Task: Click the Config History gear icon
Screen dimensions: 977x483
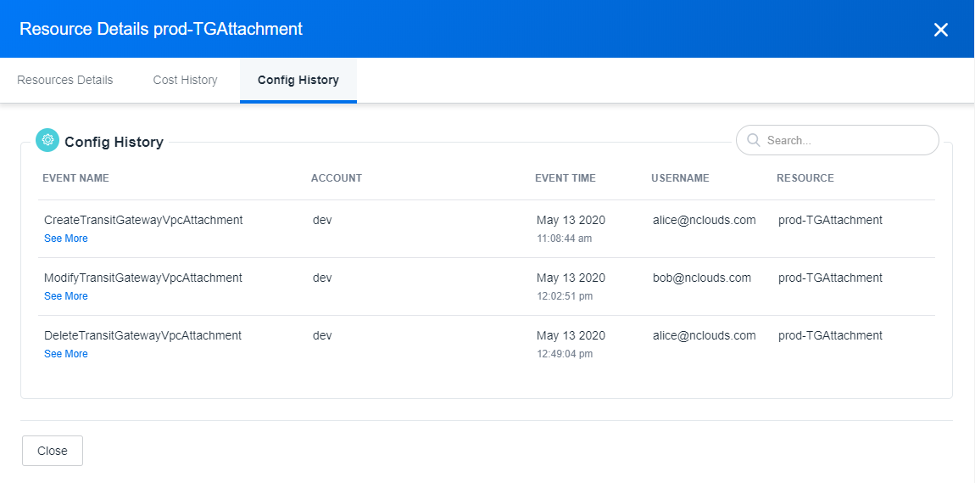Action: 47,141
